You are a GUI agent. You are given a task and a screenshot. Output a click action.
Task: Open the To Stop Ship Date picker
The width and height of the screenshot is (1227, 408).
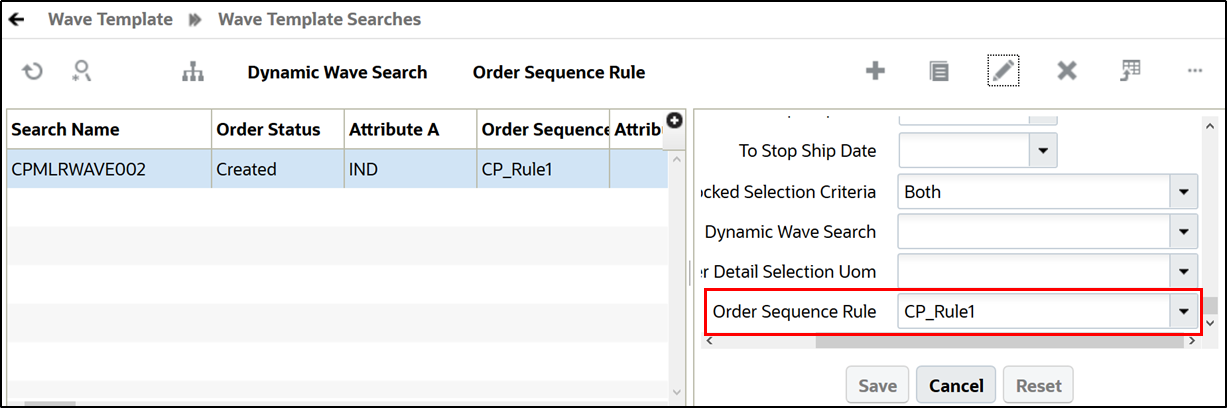click(x=1043, y=151)
